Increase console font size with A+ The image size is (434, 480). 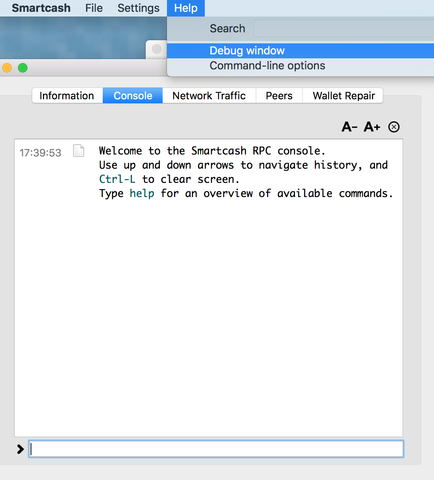(x=372, y=127)
